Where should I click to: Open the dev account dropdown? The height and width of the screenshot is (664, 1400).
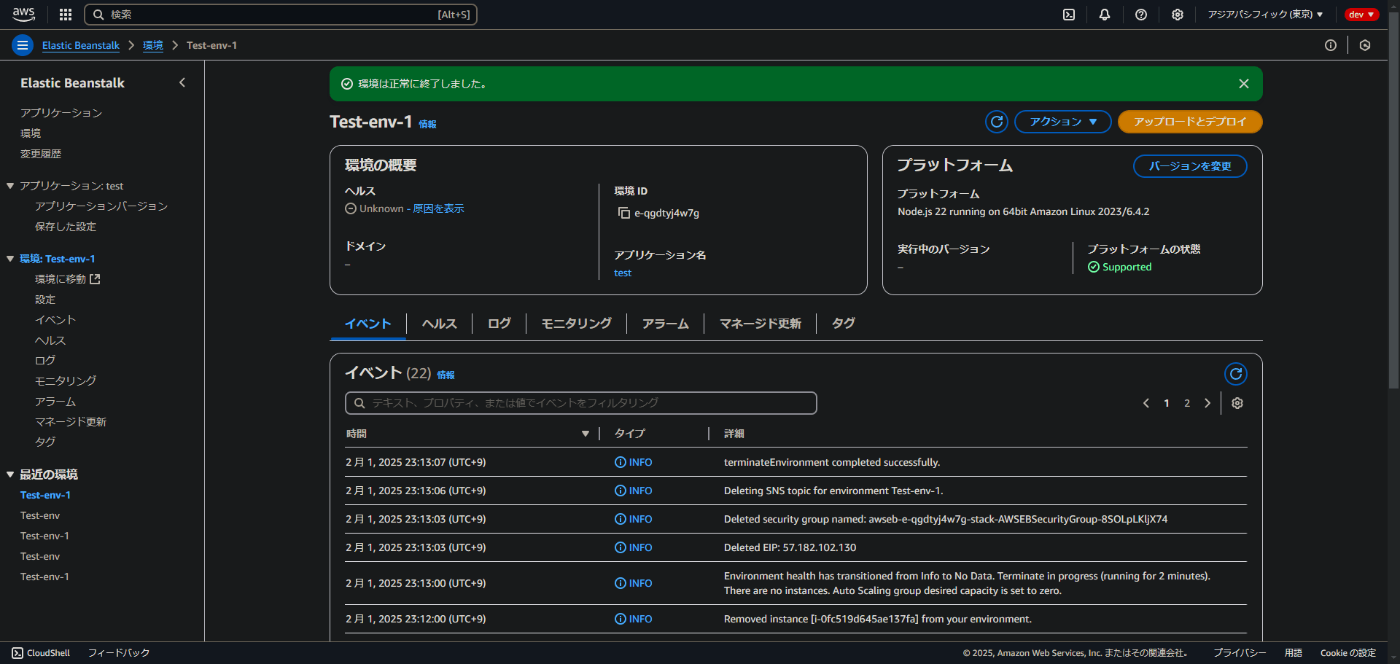tap(1362, 14)
